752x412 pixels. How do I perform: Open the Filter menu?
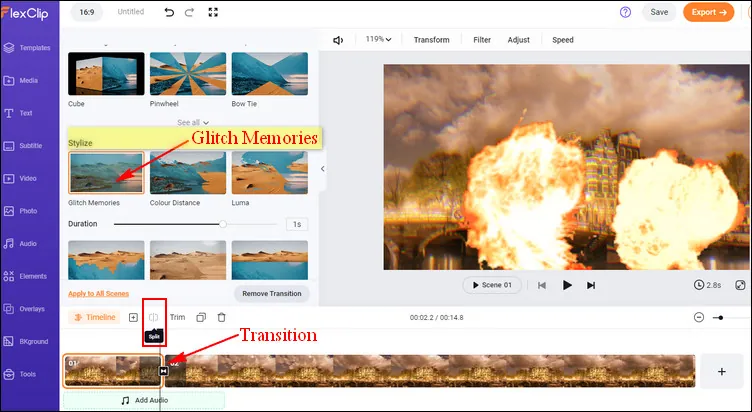(482, 40)
